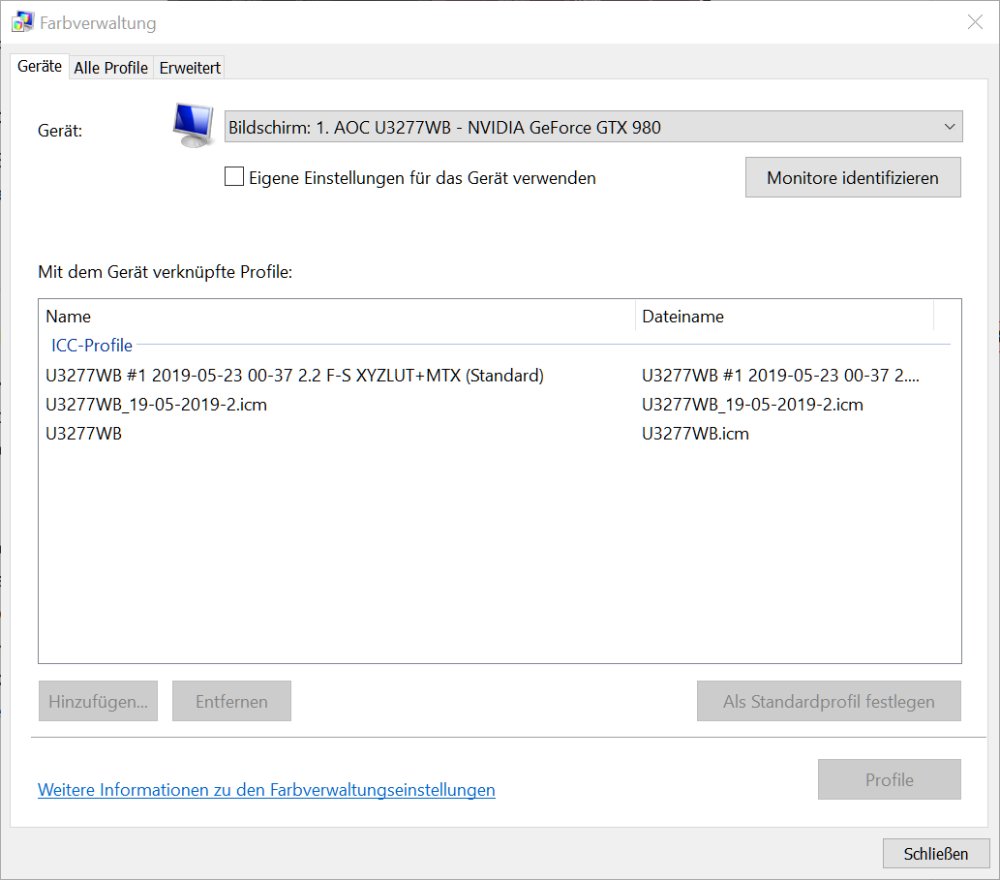Click the monitor icon next to Gerät
Image resolution: width=1000 pixels, height=880 pixels.
coord(193,125)
